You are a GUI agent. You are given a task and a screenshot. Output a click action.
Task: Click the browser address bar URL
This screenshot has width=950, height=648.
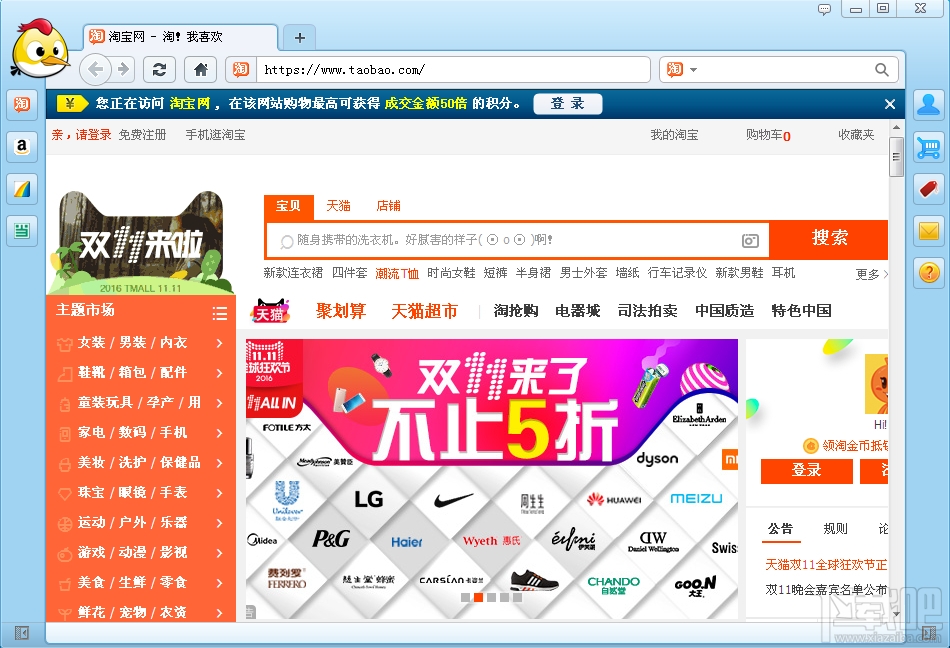click(453, 70)
